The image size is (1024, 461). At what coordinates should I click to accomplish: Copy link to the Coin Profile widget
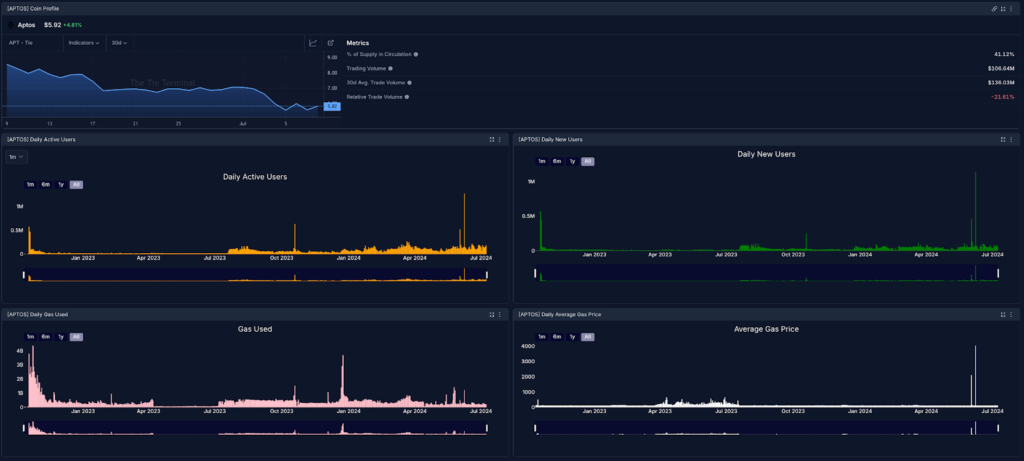tap(994, 8)
